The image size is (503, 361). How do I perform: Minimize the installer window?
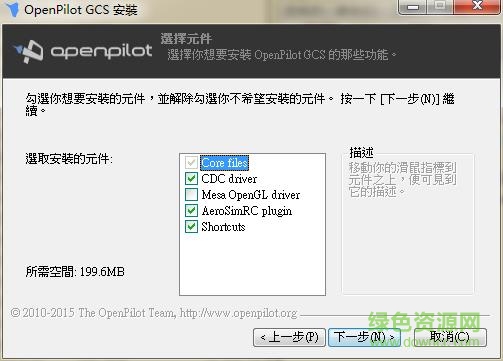[x=413, y=7]
